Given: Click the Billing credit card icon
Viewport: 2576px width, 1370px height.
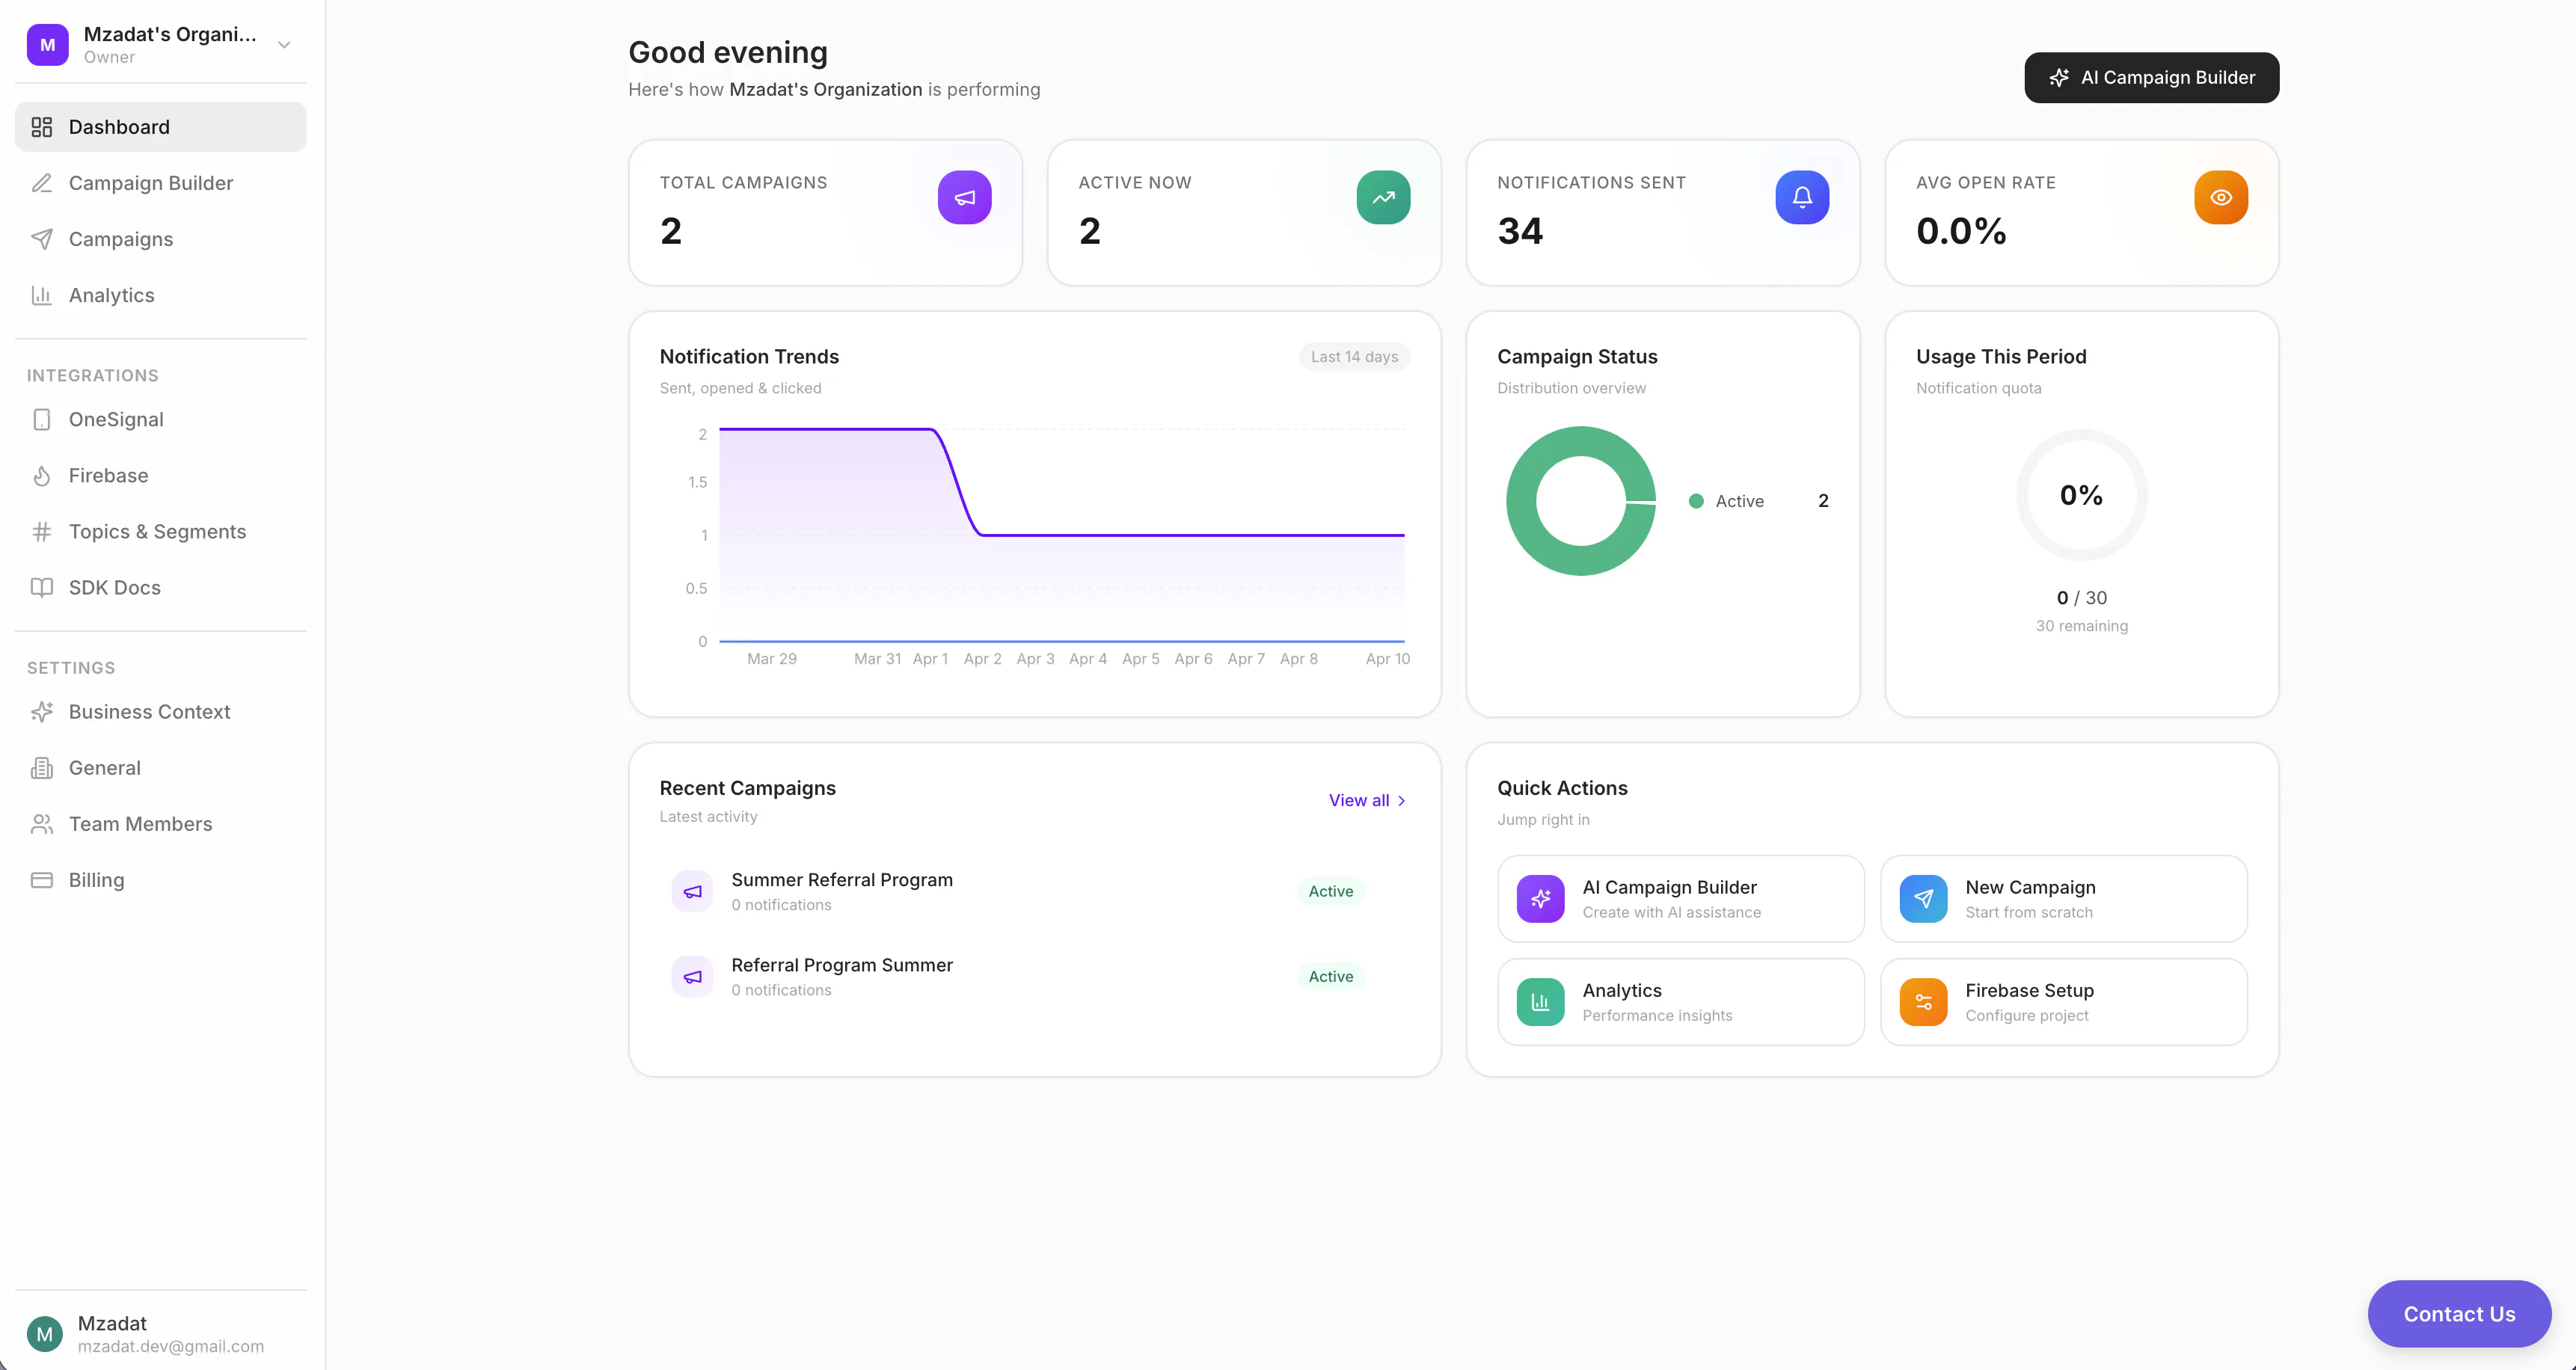Looking at the screenshot, I should pyautogui.click(x=41, y=880).
